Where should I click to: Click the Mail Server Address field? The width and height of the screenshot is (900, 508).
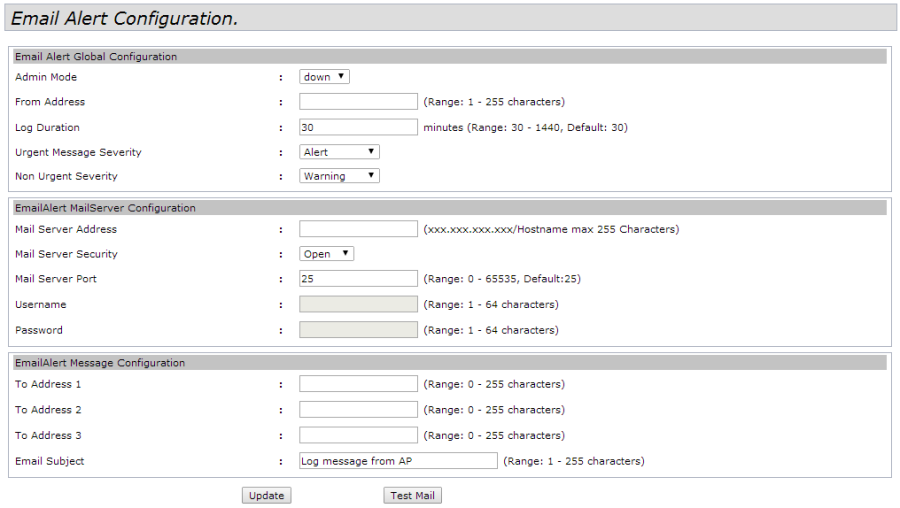coord(358,229)
